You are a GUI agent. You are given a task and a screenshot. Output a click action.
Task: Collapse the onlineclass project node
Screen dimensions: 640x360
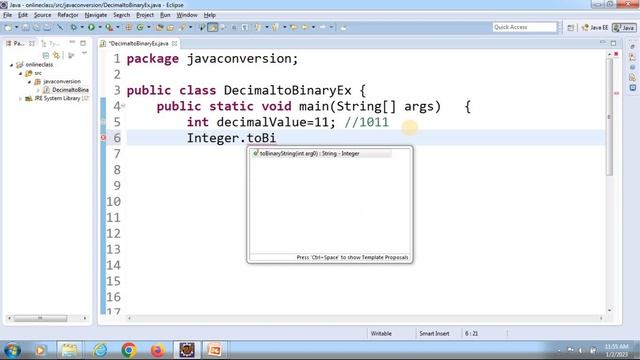click(11, 64)
